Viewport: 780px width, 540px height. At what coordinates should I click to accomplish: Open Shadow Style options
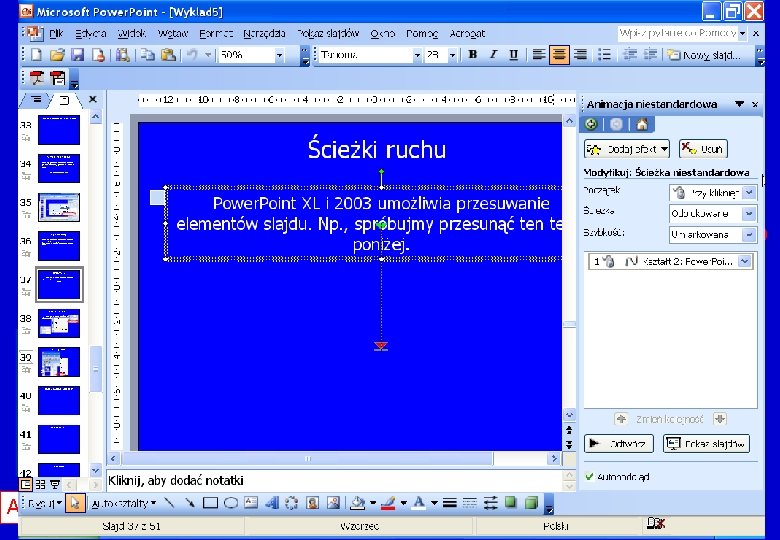510,503
